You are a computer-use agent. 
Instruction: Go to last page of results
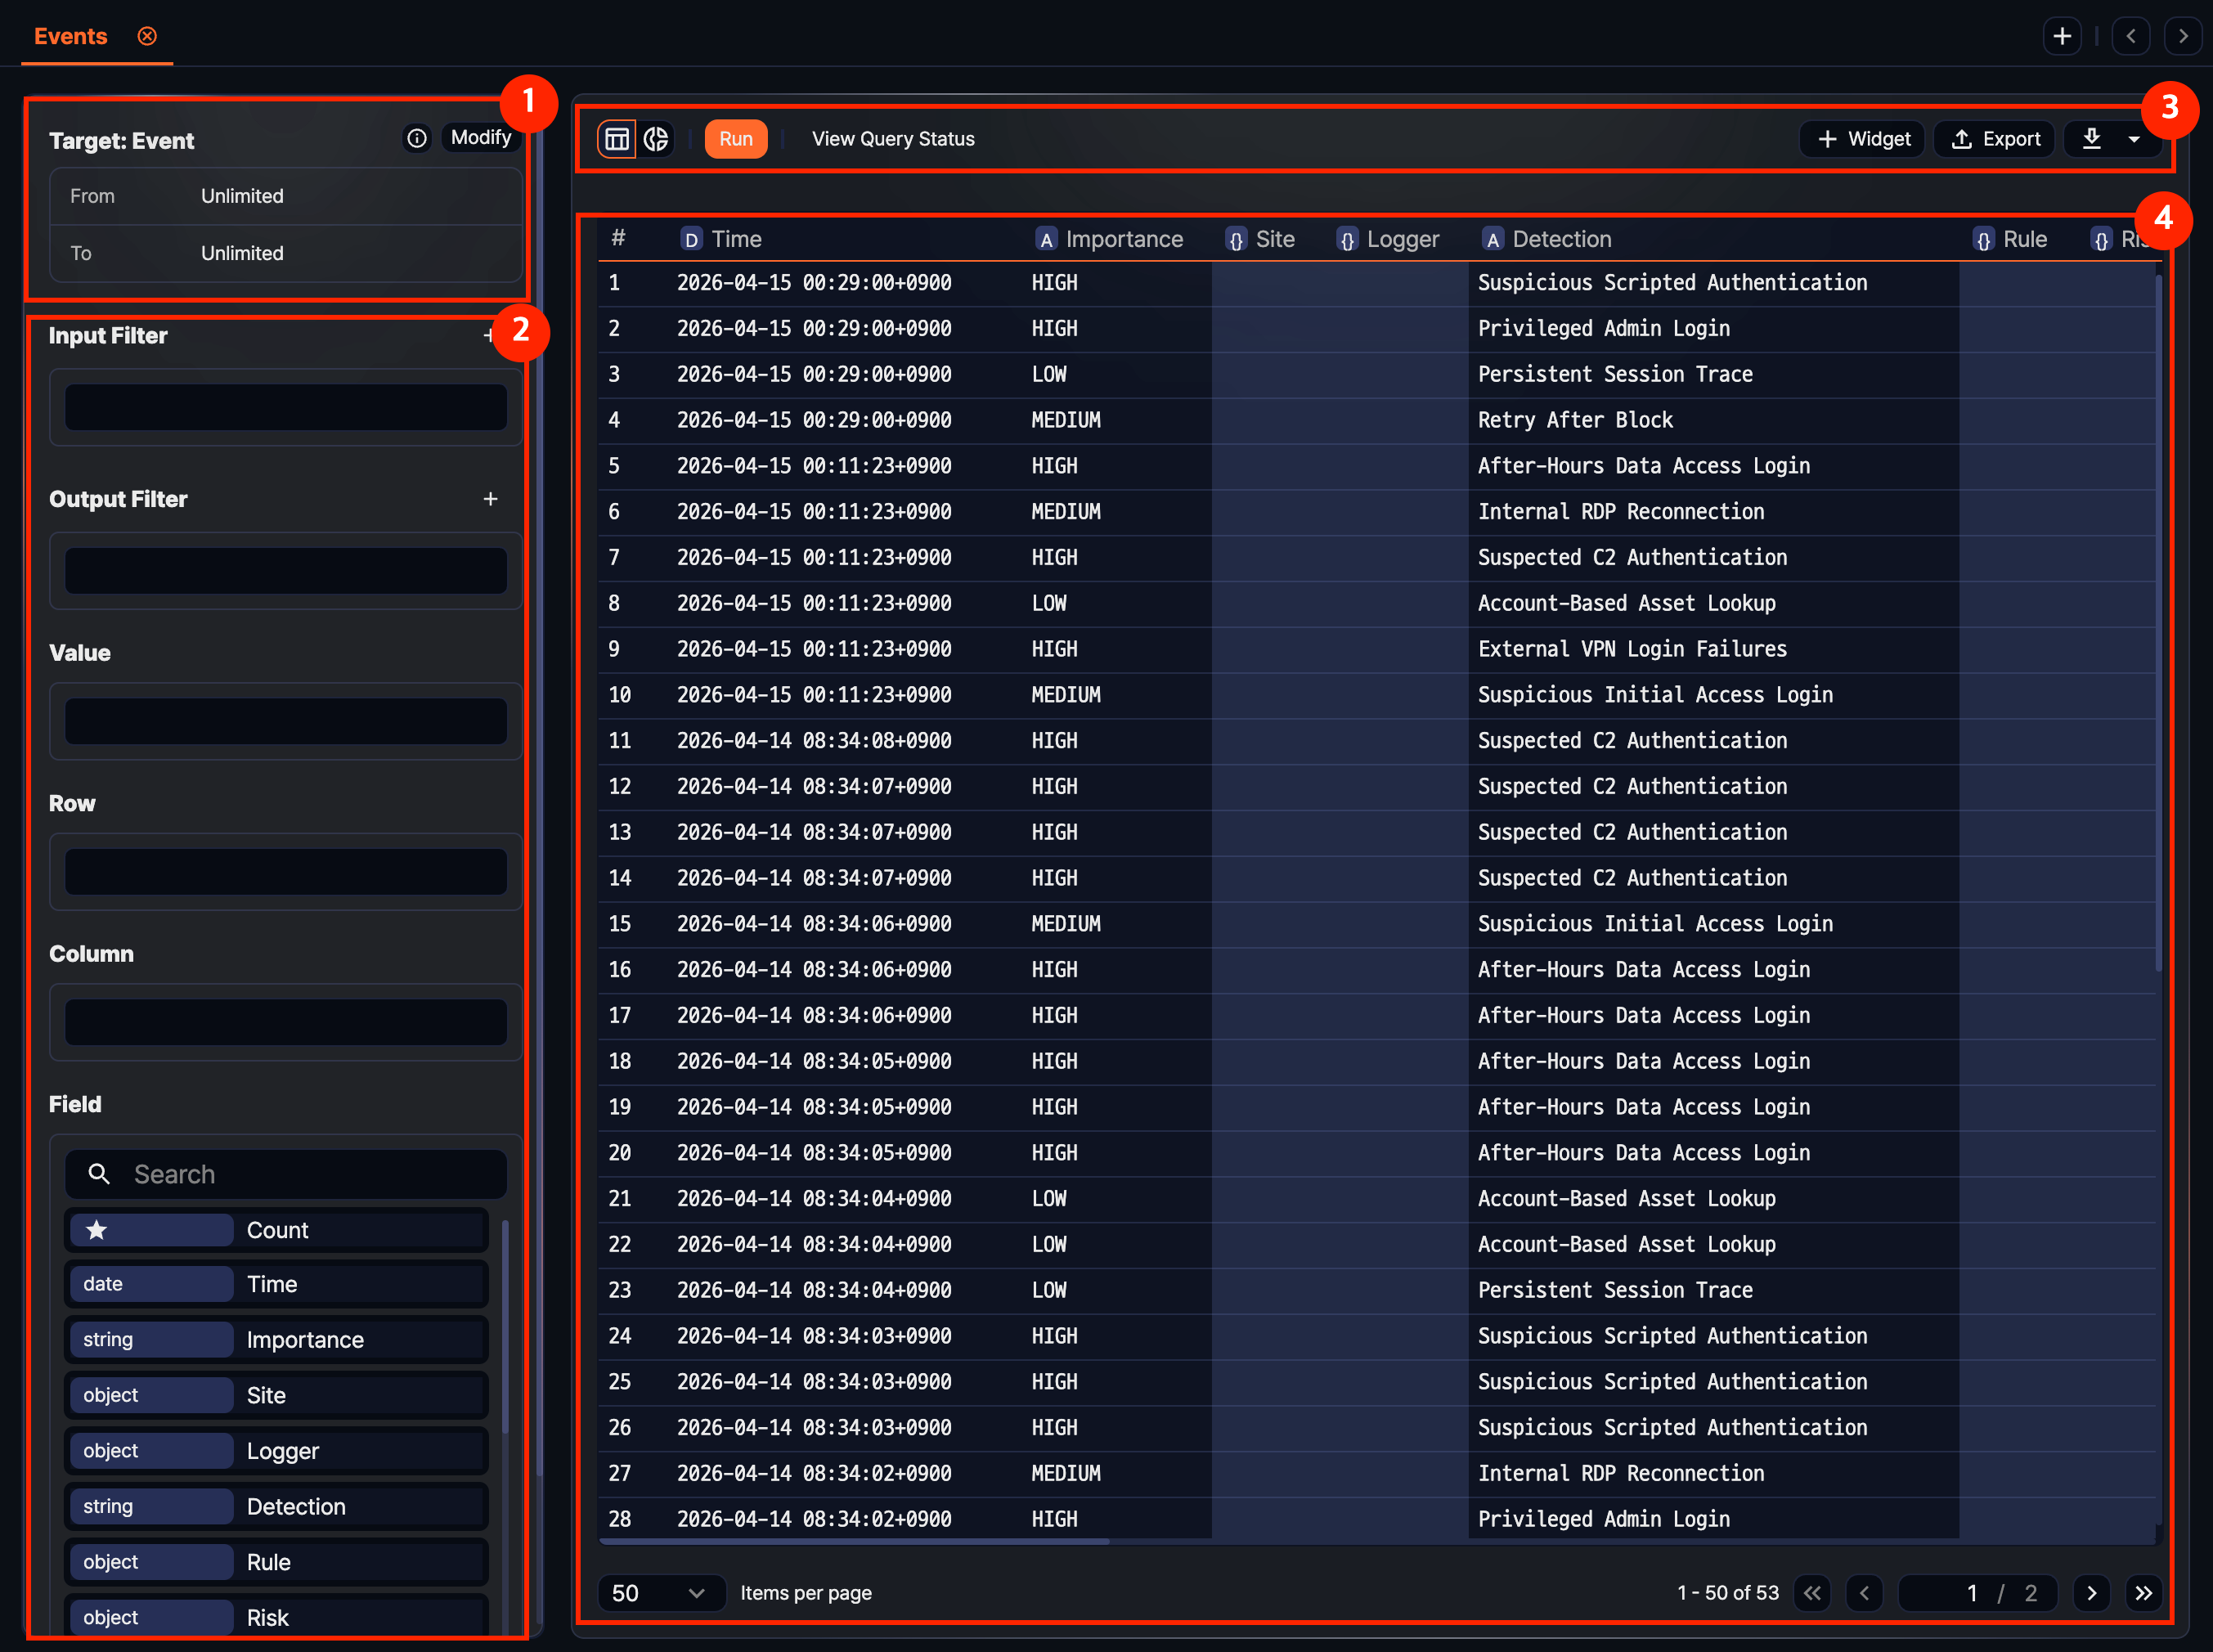[2143, 1593]
